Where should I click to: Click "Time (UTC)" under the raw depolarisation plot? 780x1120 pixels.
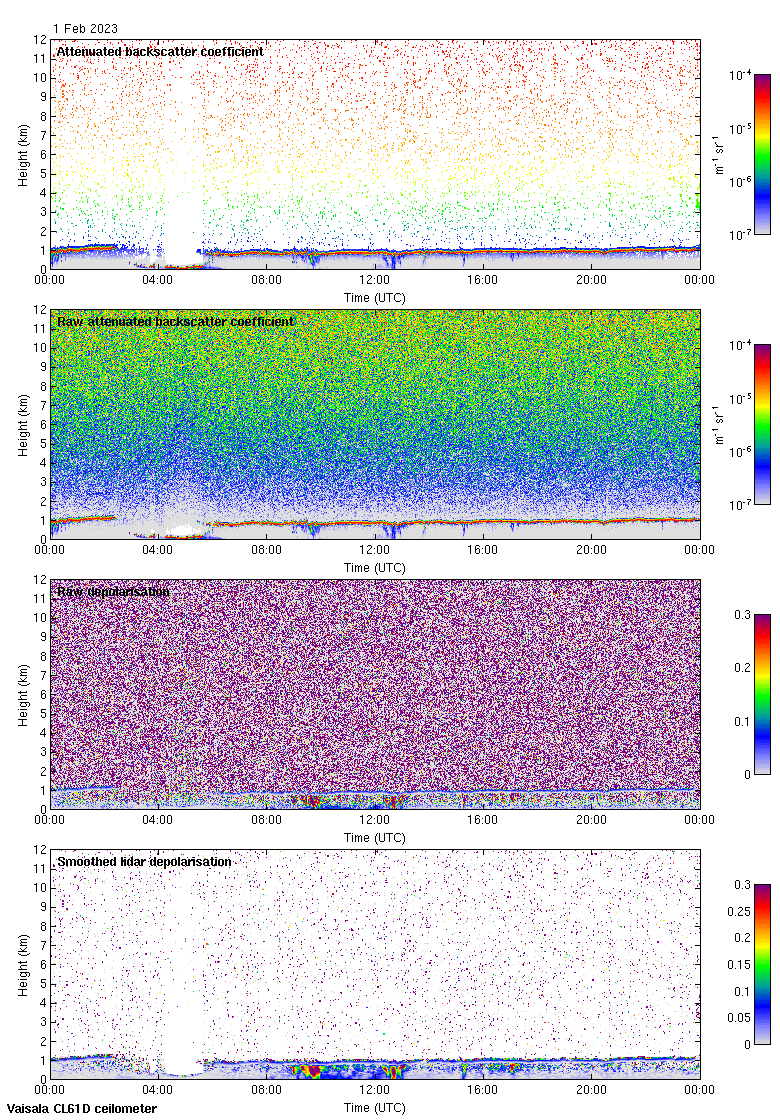tap(374, 838)
